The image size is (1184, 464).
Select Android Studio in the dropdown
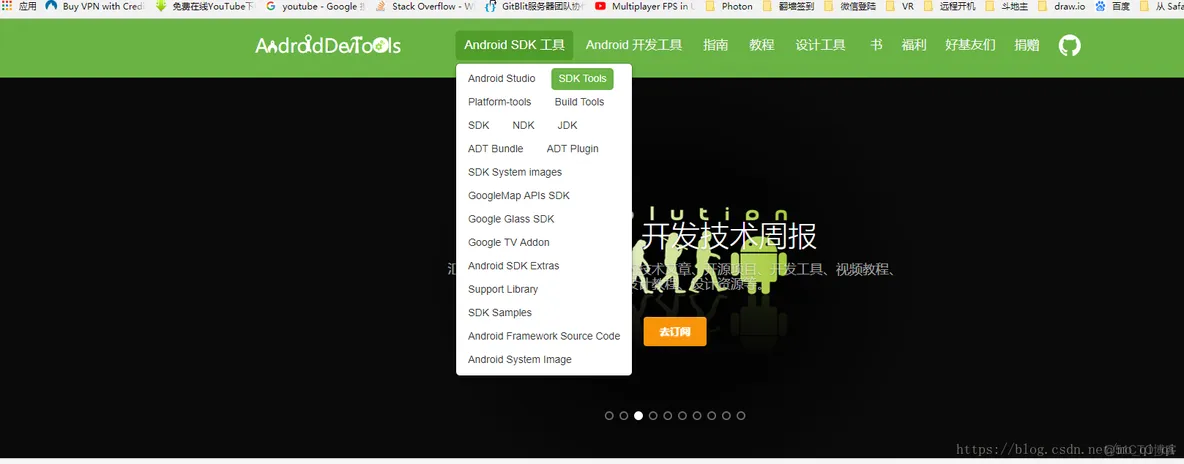[x=501, y=79]
